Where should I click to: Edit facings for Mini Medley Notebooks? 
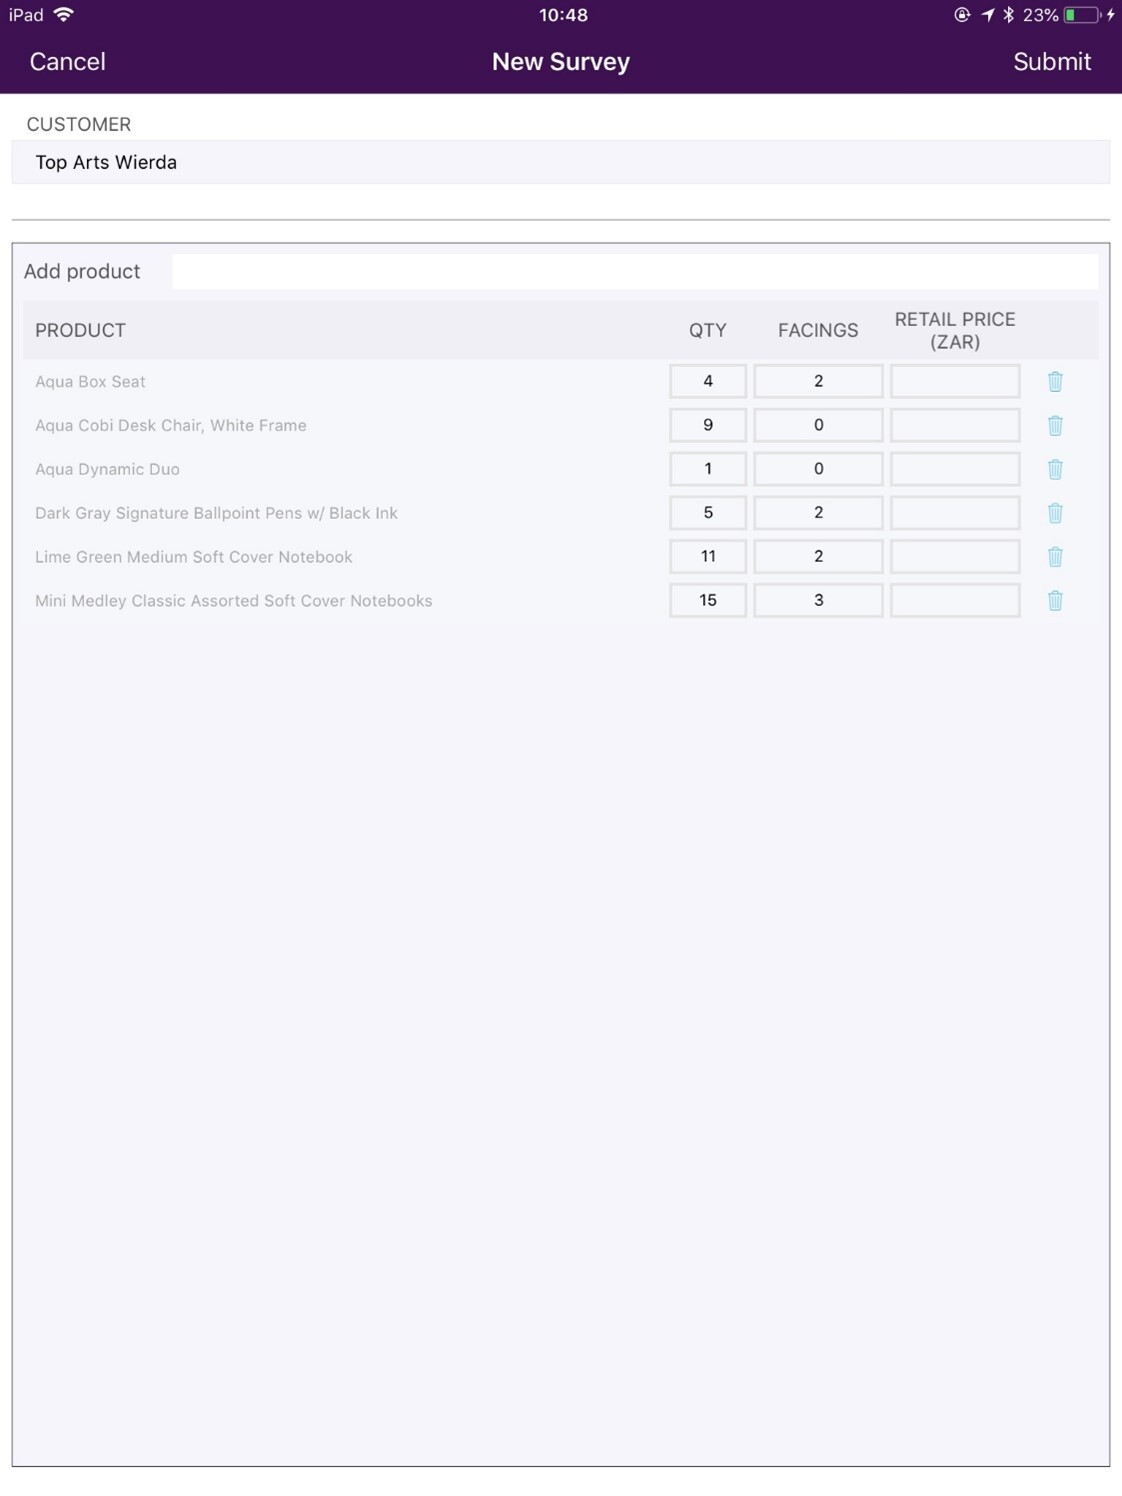point(817,601)
